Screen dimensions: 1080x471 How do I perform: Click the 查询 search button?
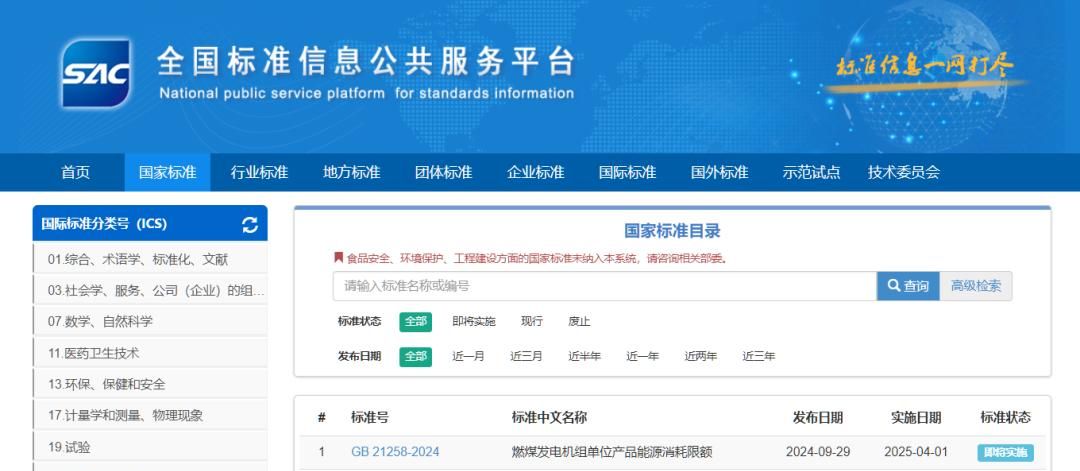click(908, 286)
